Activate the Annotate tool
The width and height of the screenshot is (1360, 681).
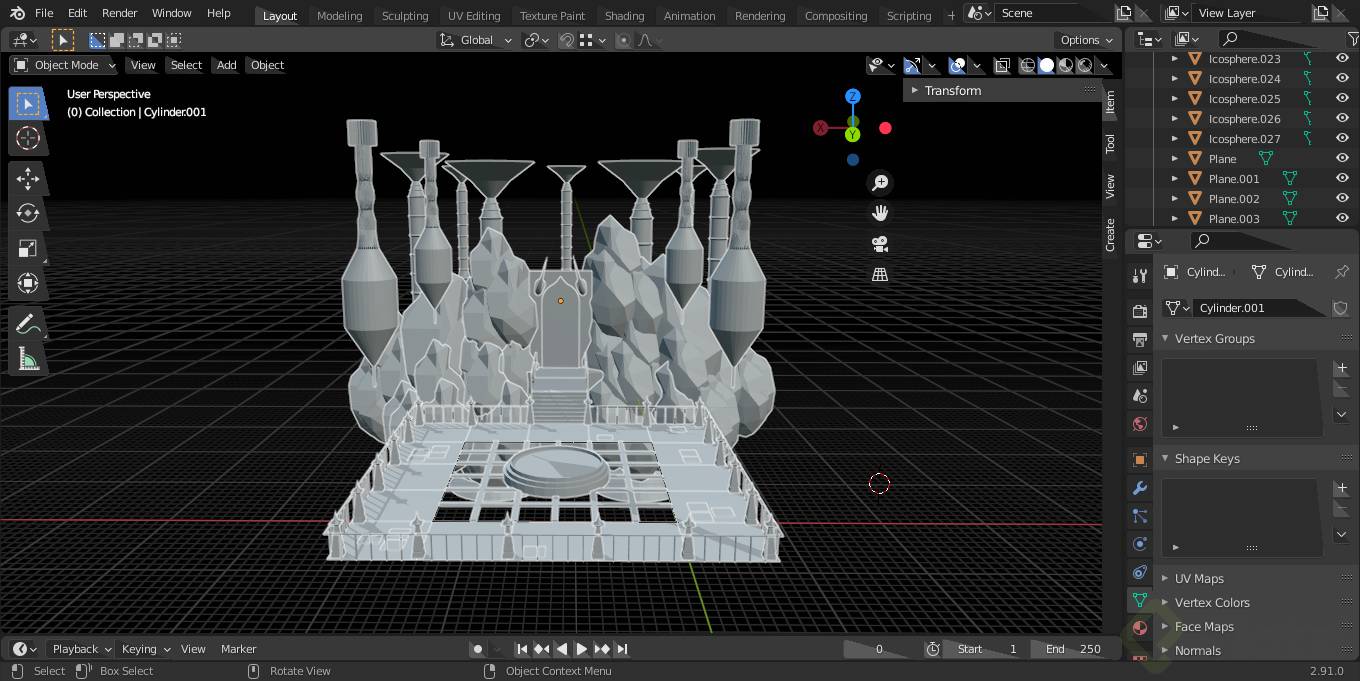28,324
